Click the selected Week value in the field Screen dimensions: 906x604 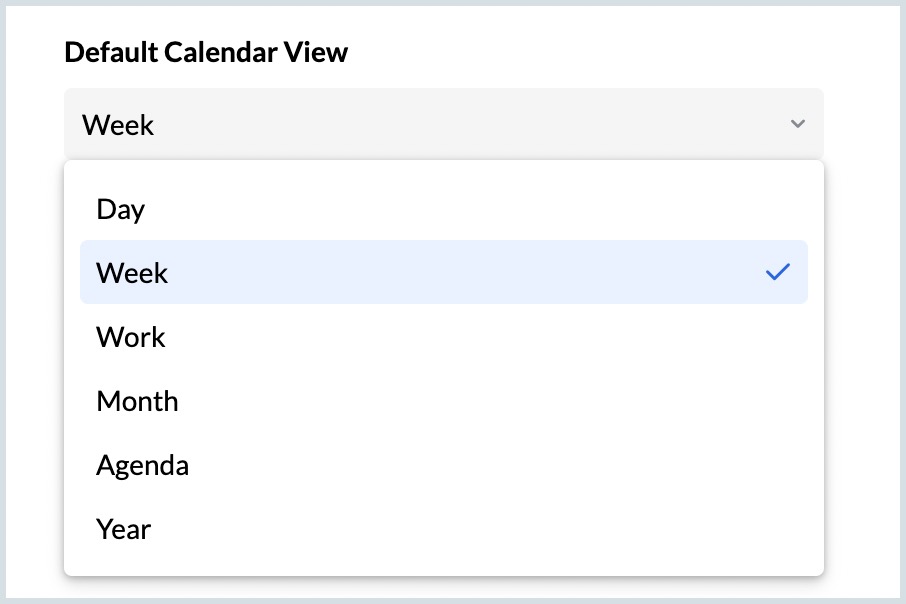tap(118, 125)
